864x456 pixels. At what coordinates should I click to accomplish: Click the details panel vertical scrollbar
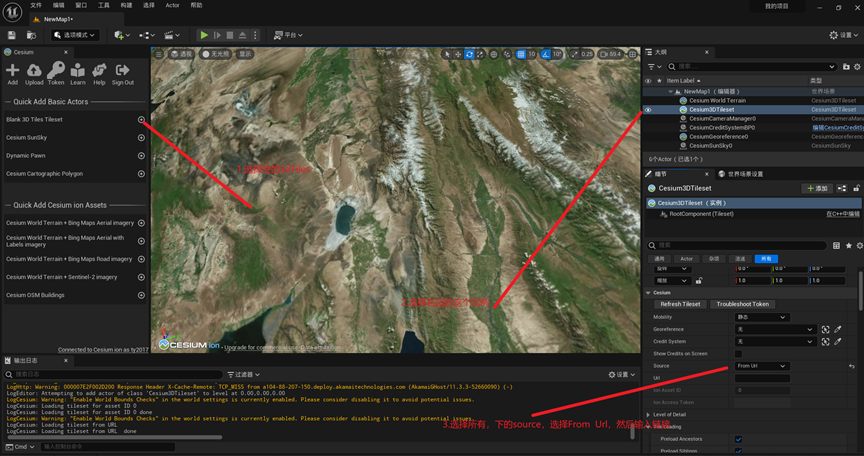(860, 289)
